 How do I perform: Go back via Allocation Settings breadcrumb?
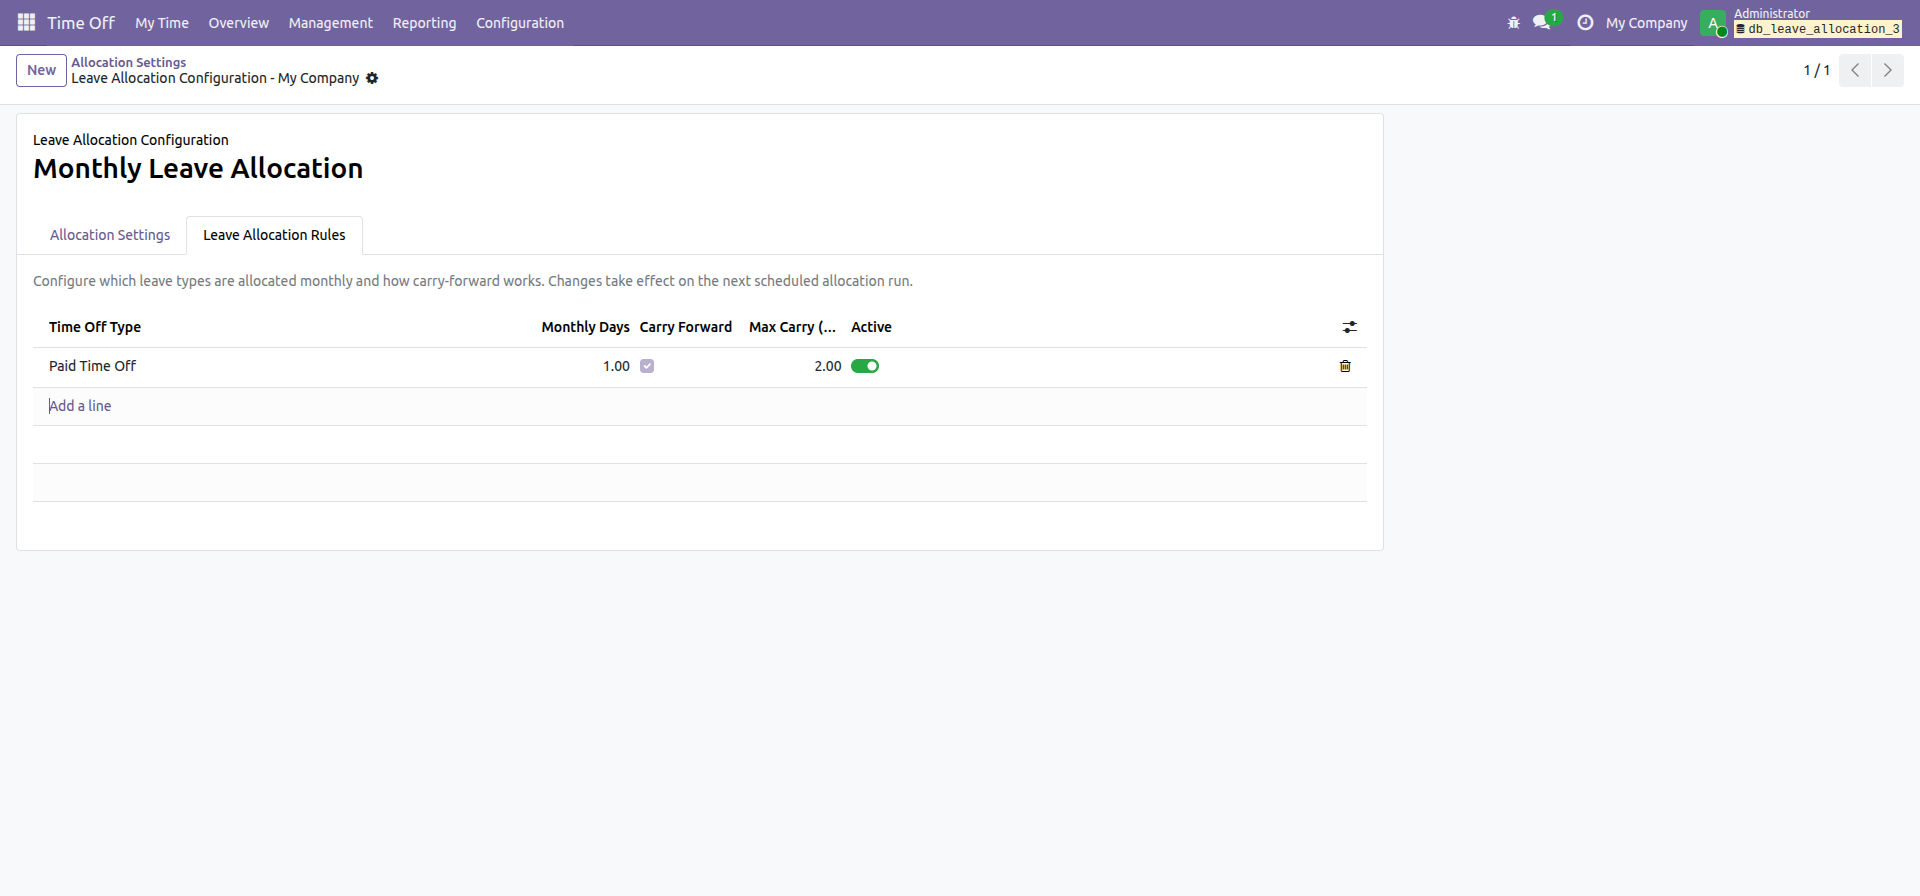click(x=128, y=62)
